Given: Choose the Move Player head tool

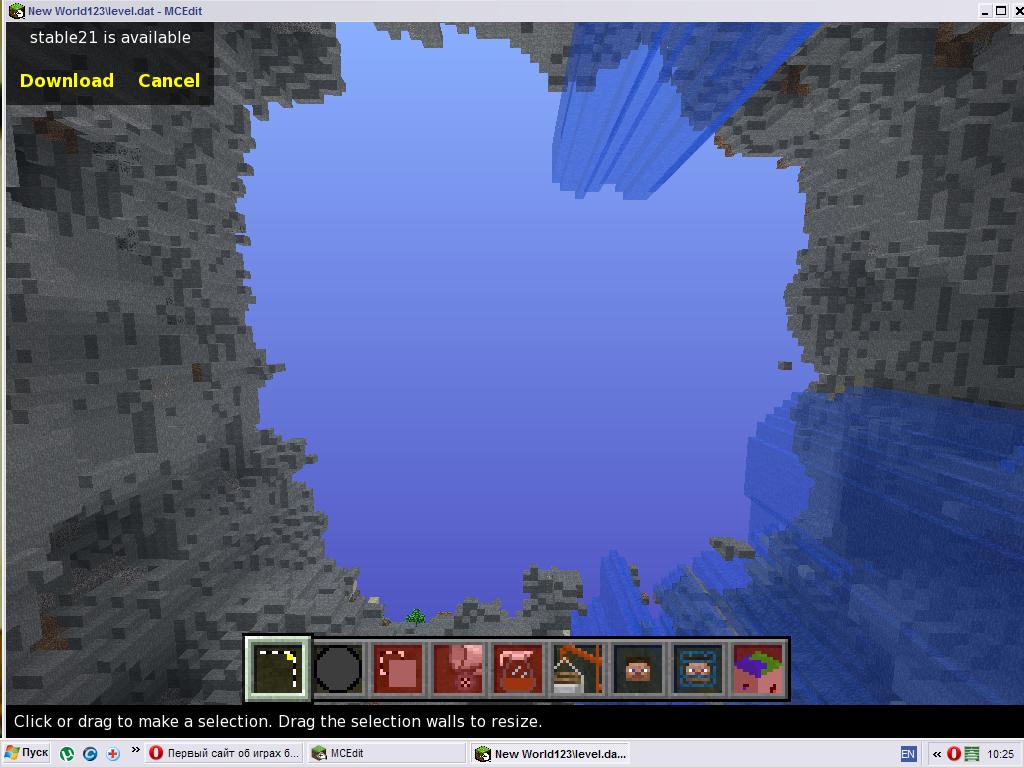Looking at the screenshot, I should [x=638, y=669].
